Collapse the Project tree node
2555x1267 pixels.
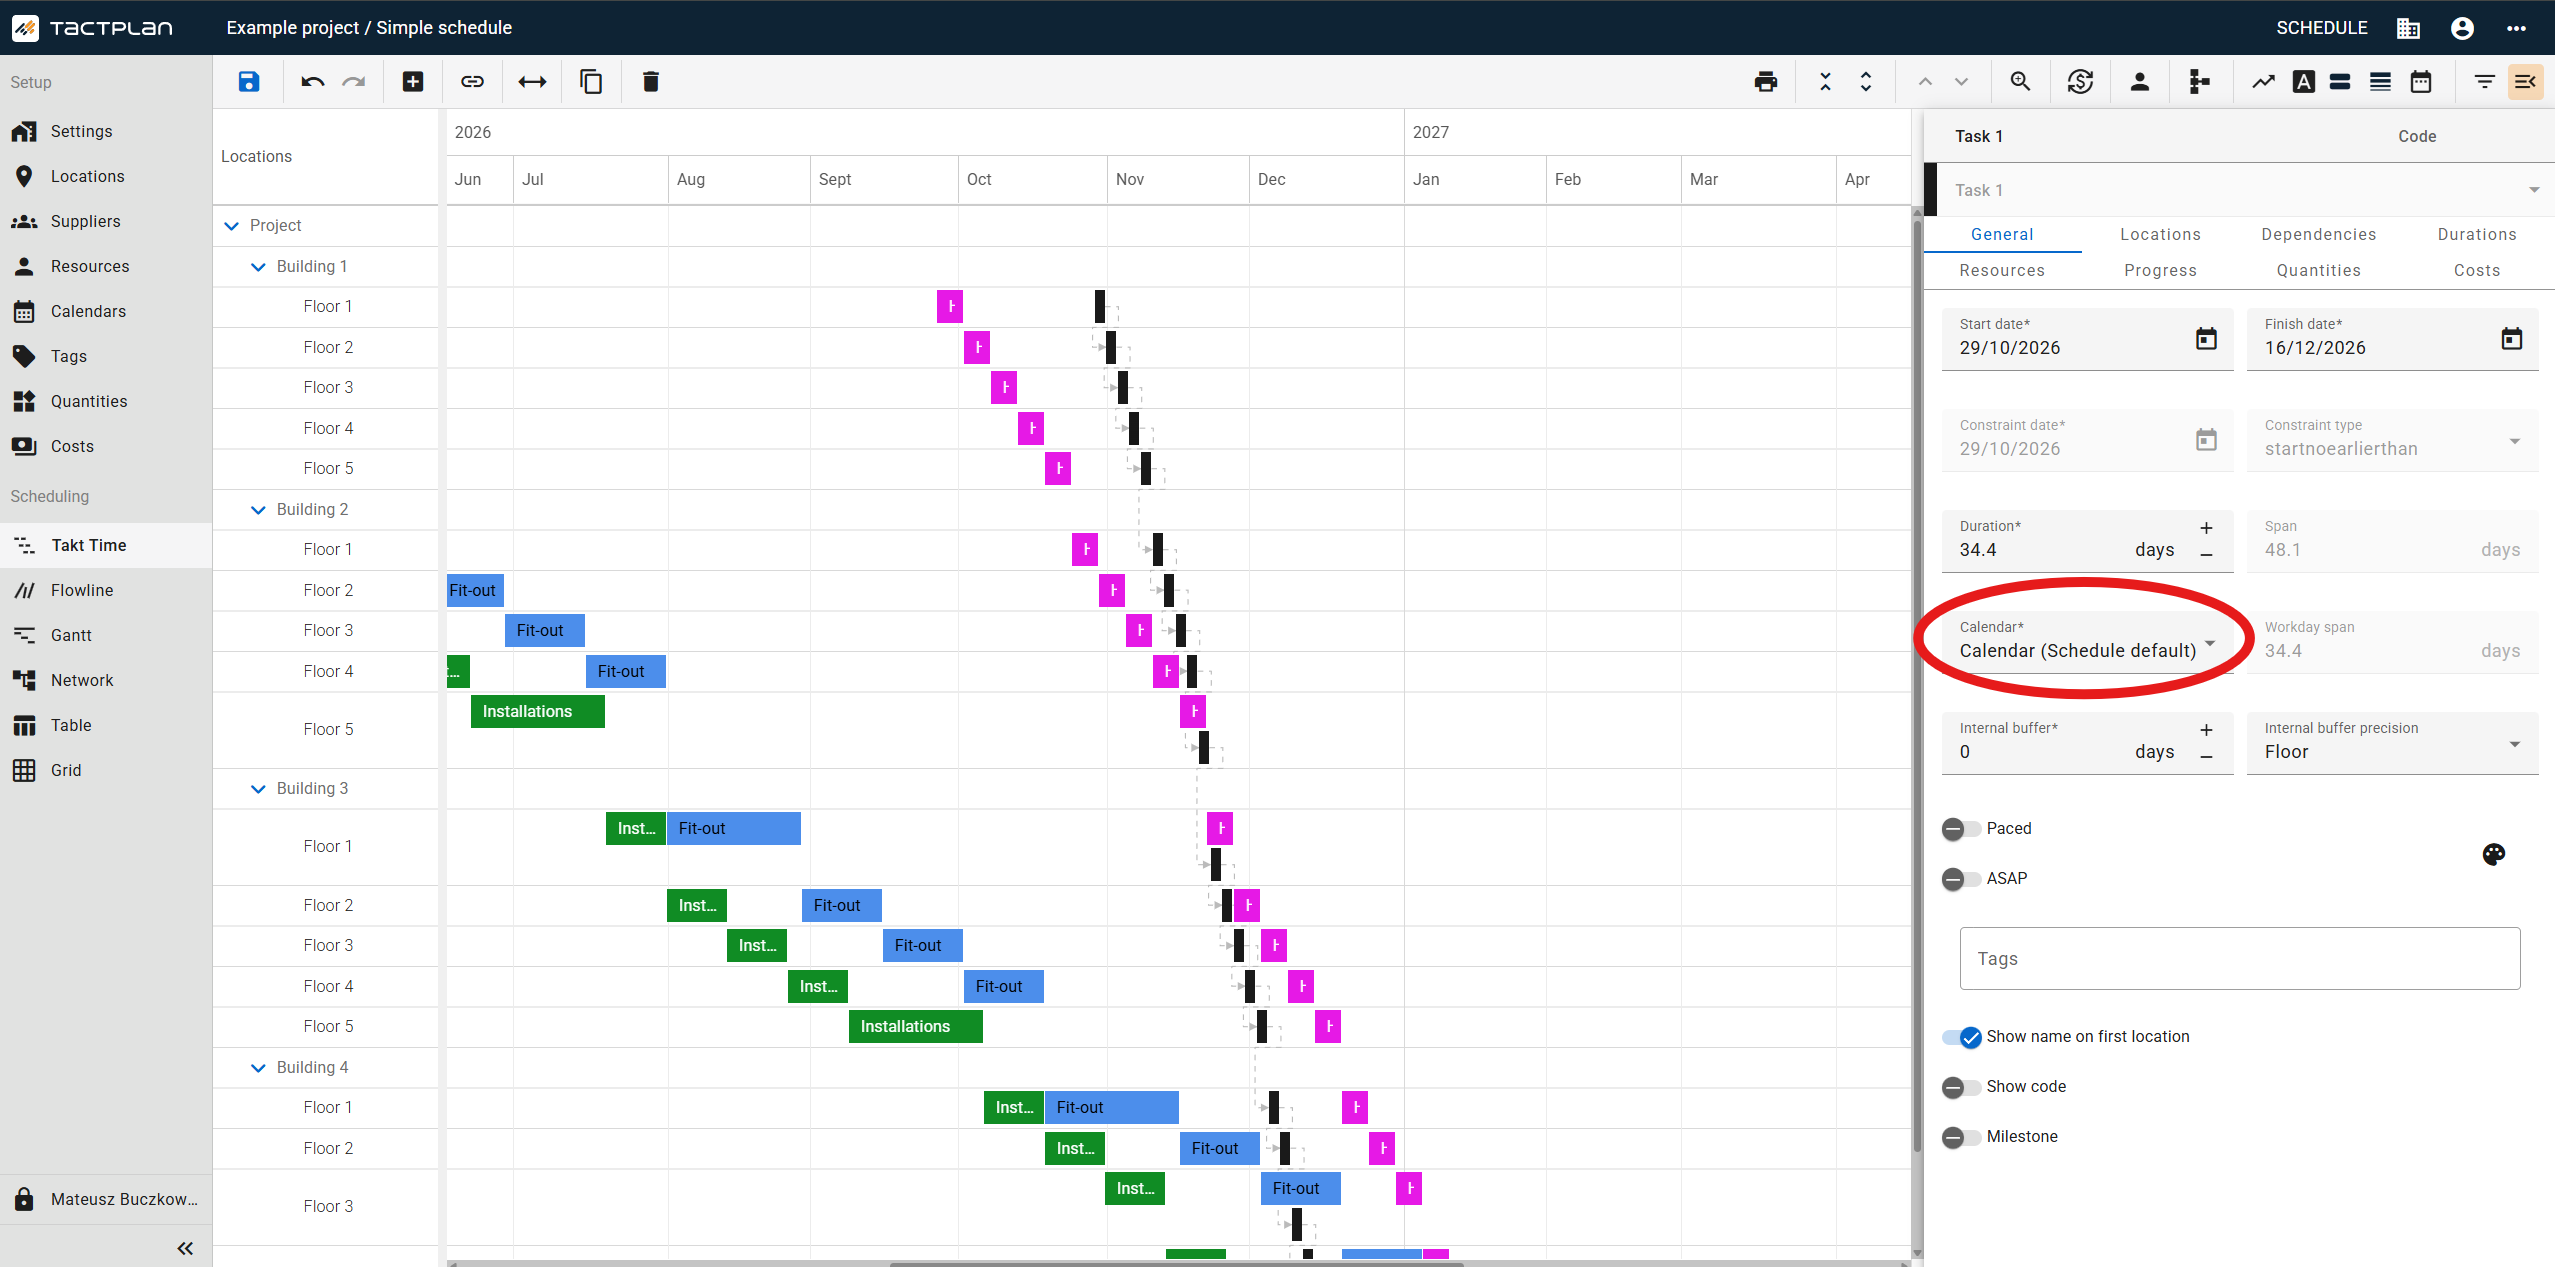(232, 226)
